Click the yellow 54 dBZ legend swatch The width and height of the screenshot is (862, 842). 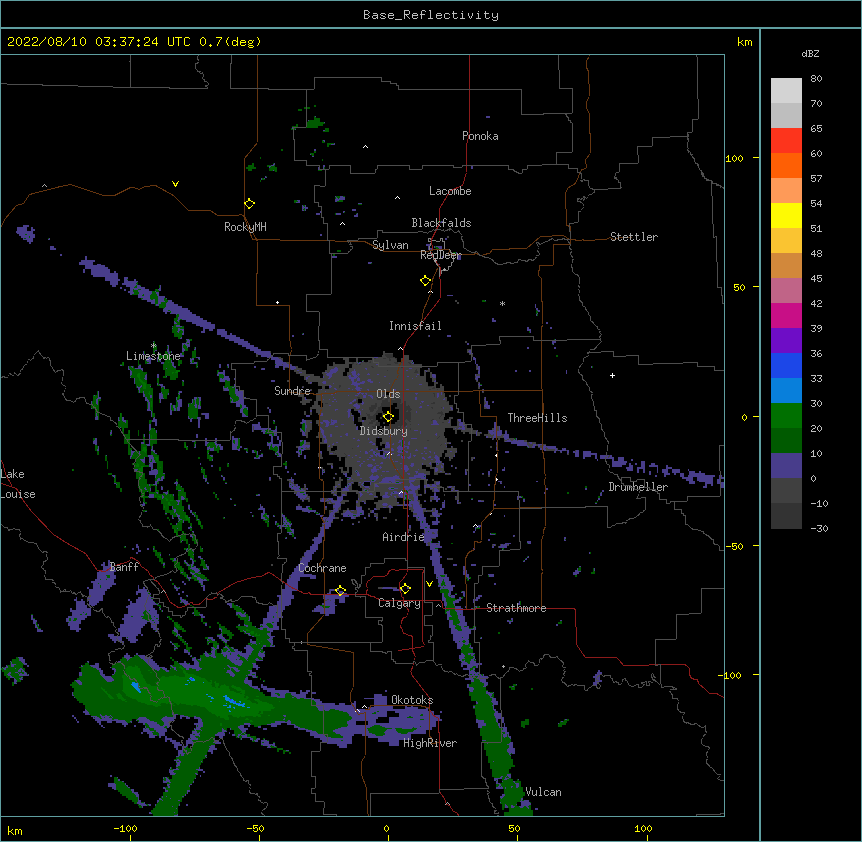click(x=786, y=215)
